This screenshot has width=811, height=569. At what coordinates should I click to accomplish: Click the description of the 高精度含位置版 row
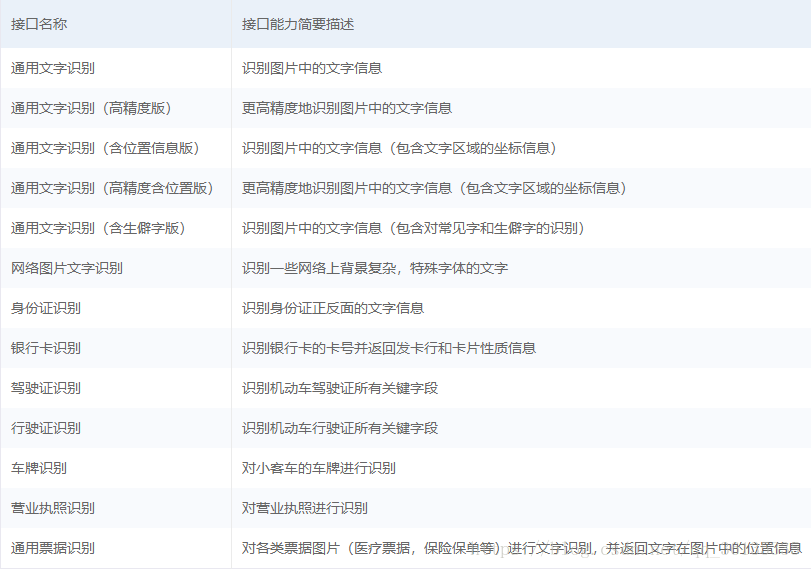434,188
